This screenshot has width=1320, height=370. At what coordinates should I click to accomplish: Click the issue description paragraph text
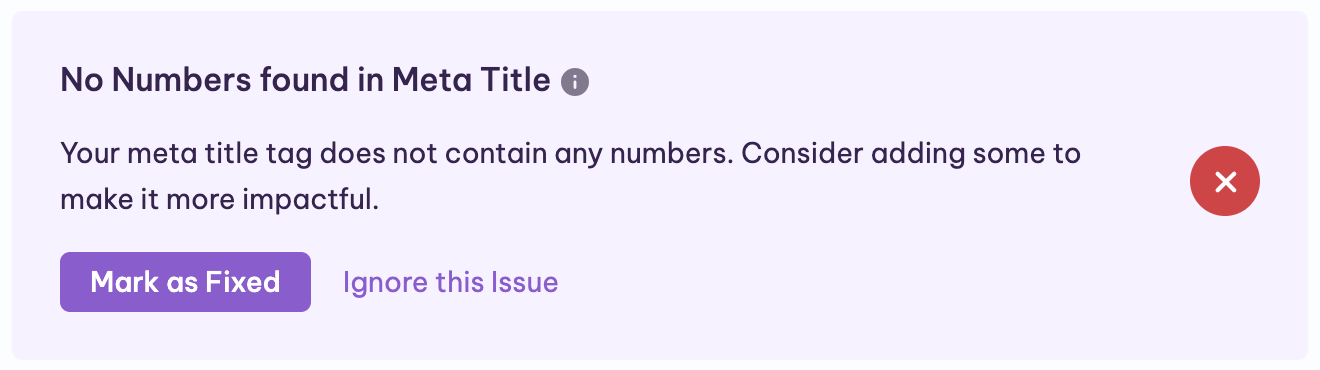[571, 177]
